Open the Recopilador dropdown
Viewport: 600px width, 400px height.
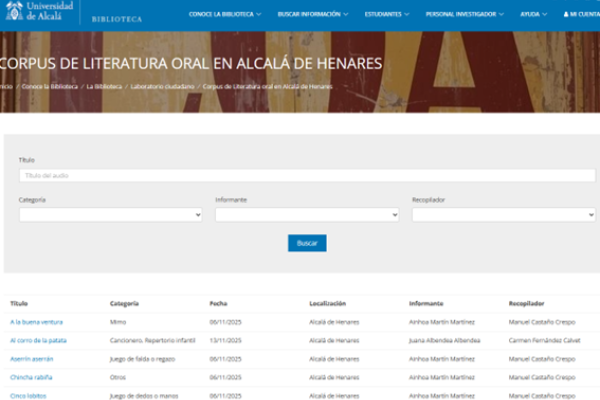coord(503,214)
